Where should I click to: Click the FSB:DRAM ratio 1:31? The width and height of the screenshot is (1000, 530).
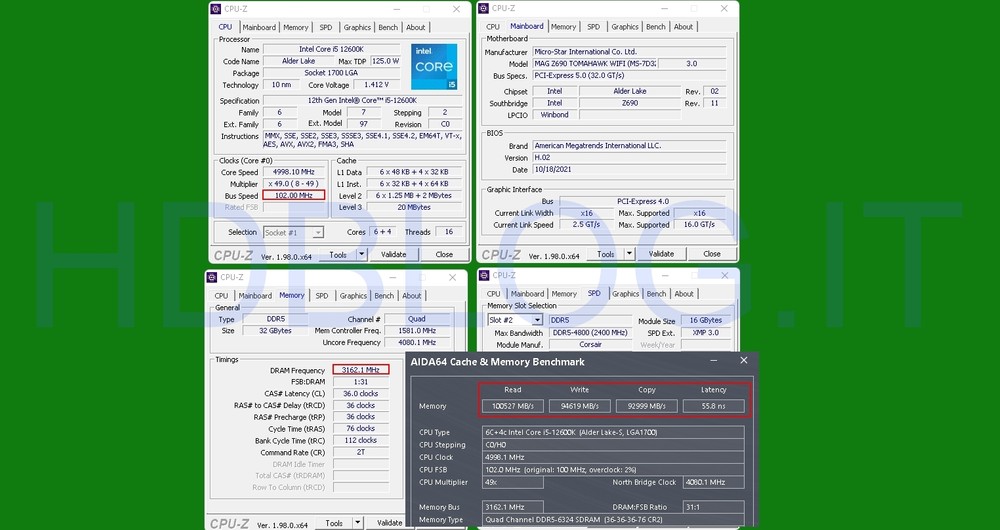[x=360, y=381]
